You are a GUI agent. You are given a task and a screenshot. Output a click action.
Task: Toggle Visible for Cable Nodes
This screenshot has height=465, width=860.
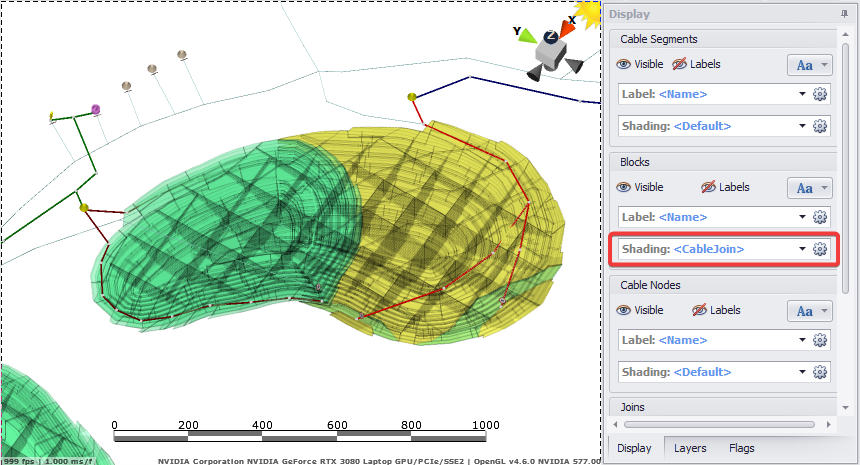pos(640,310)
